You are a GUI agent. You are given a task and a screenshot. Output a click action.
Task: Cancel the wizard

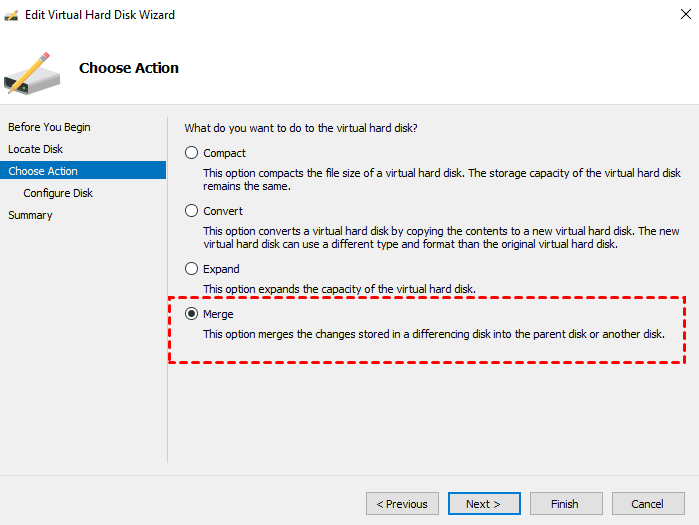pyautogui.click(x=649, y=504)
